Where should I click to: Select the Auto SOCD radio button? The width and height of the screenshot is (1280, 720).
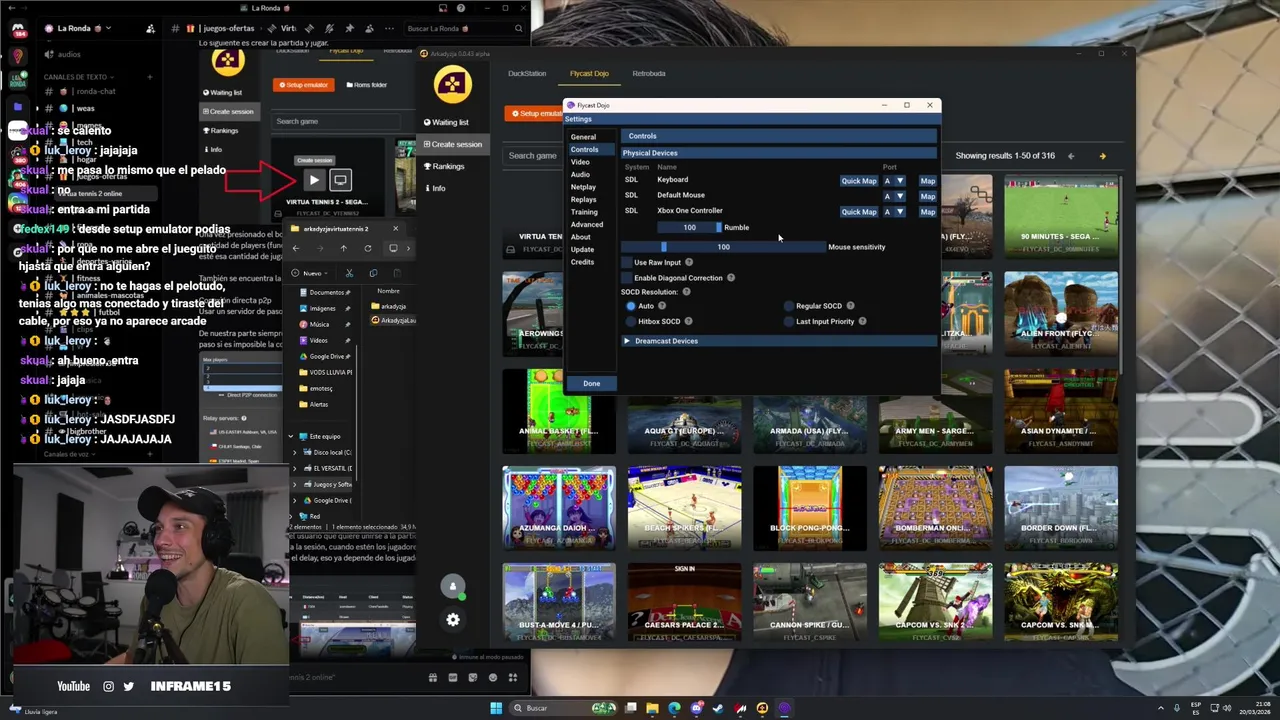point(630,306)
